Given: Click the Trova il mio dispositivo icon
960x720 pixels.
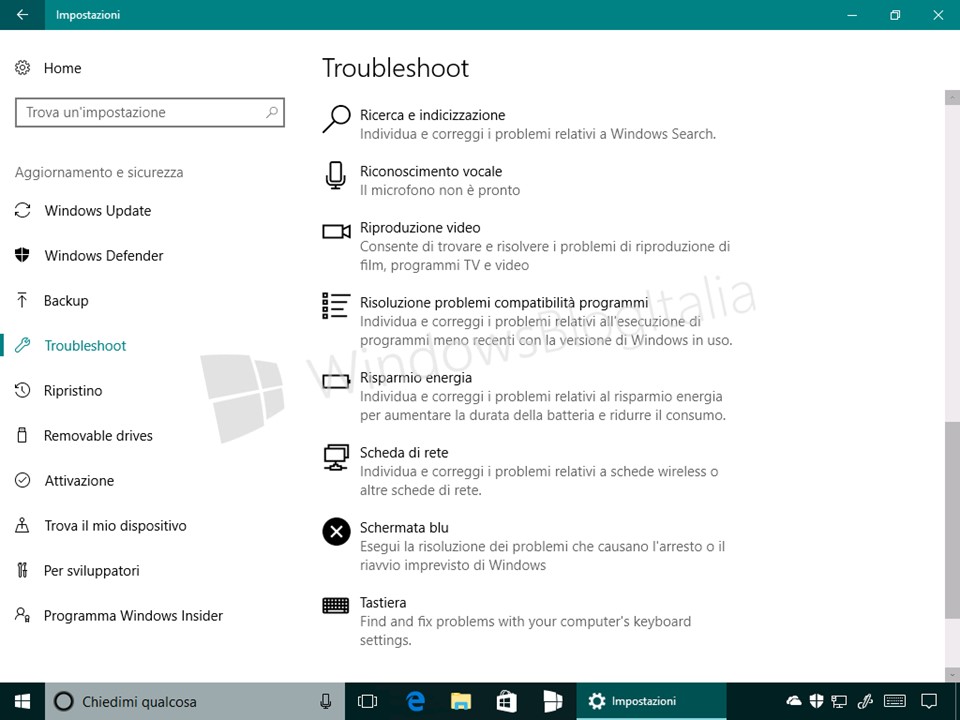Looking at the screenshot, I should pyautogui.click(x=23, y=525).
